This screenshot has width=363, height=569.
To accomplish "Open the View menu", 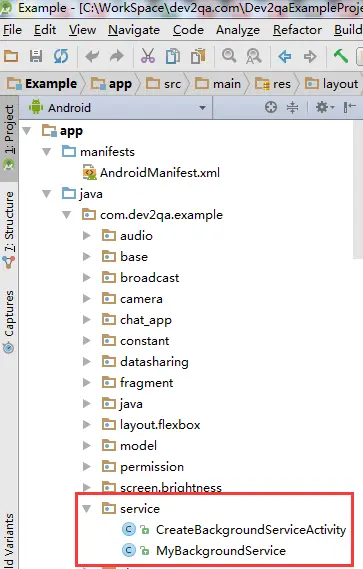I will pyautogui.click(x=82, y=30).
